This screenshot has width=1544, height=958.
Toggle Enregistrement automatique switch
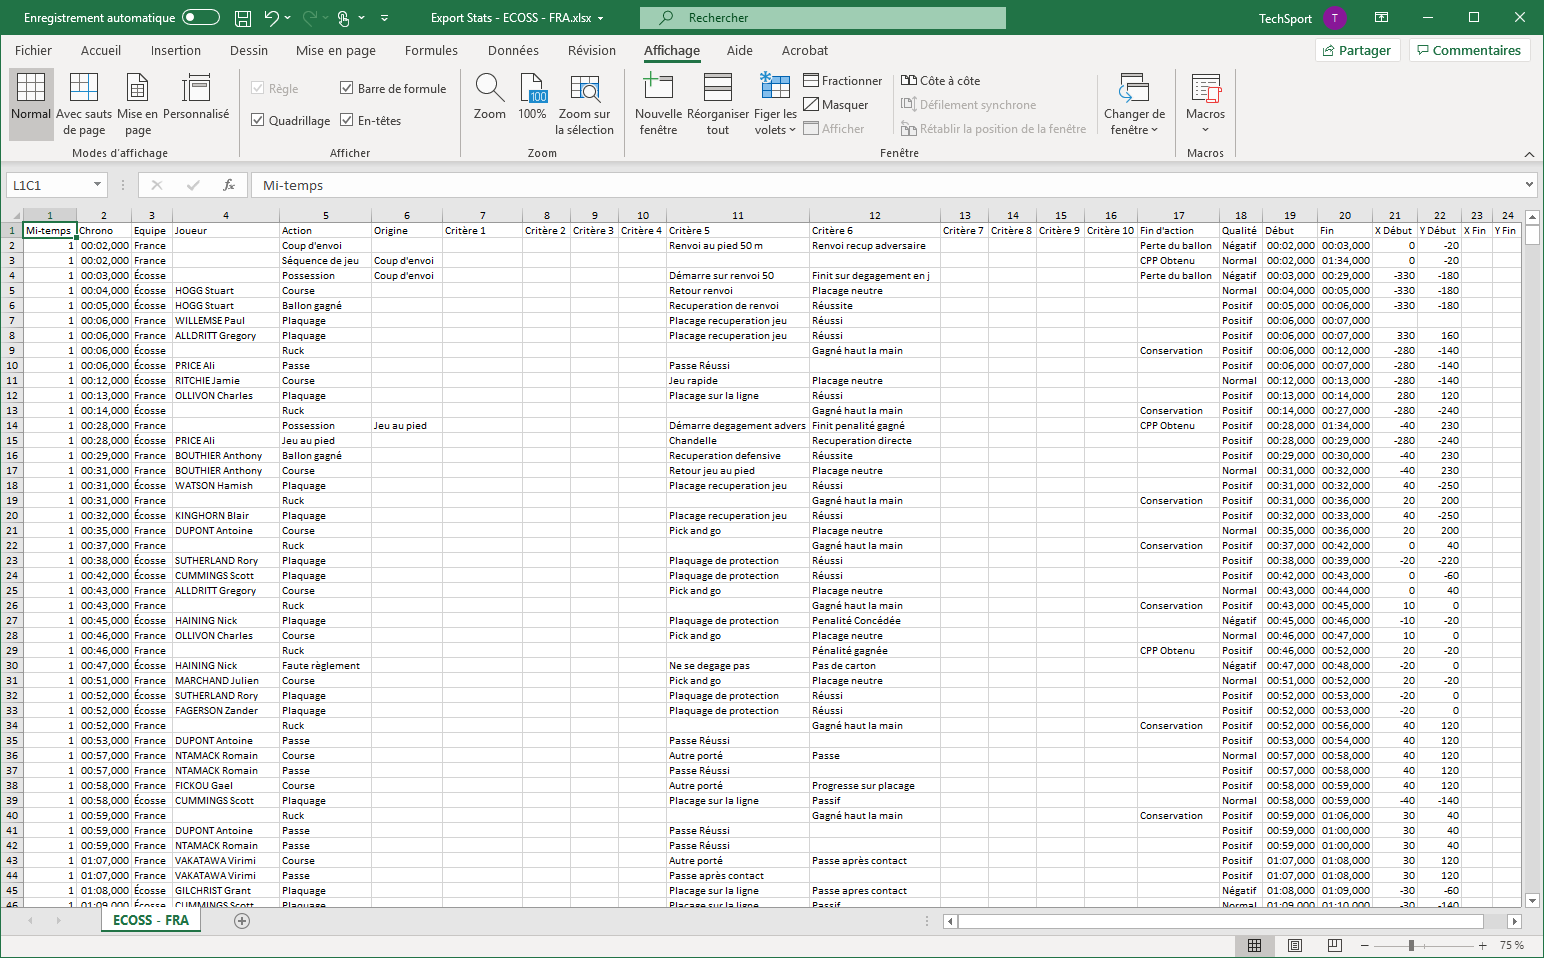(x=201, y=18)
